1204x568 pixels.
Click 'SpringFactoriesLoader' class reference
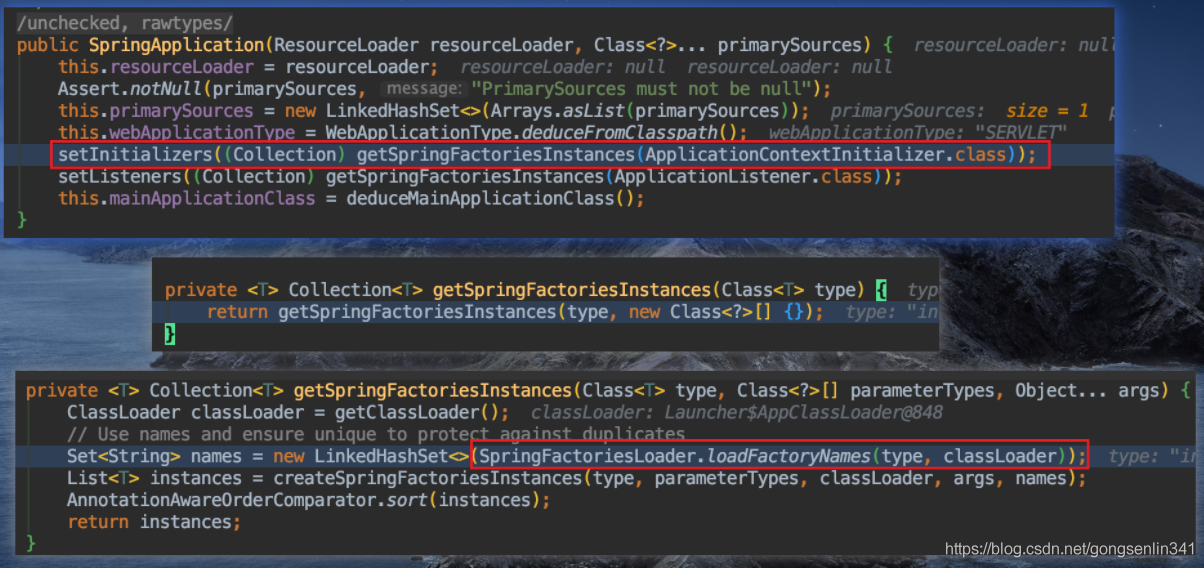click(x=586, y=457)
